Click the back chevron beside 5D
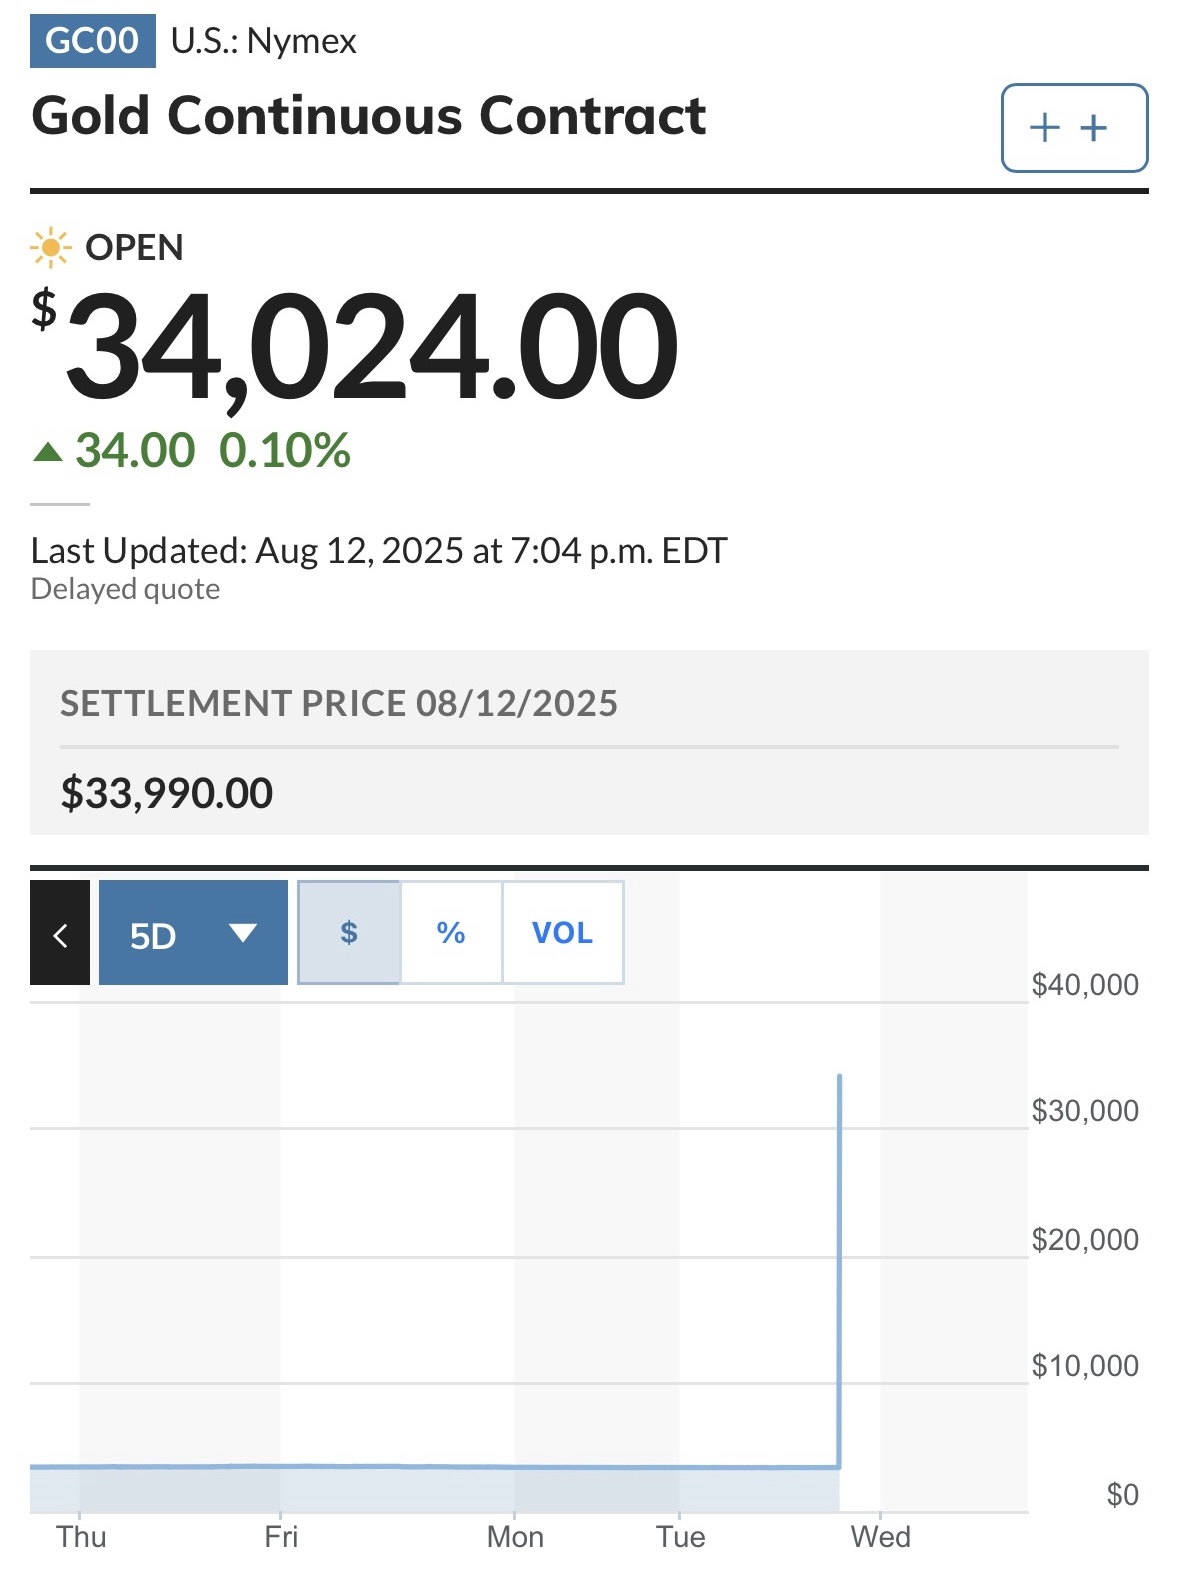The height and width of the screenshot is (1569, 1179). click(60, 933)
